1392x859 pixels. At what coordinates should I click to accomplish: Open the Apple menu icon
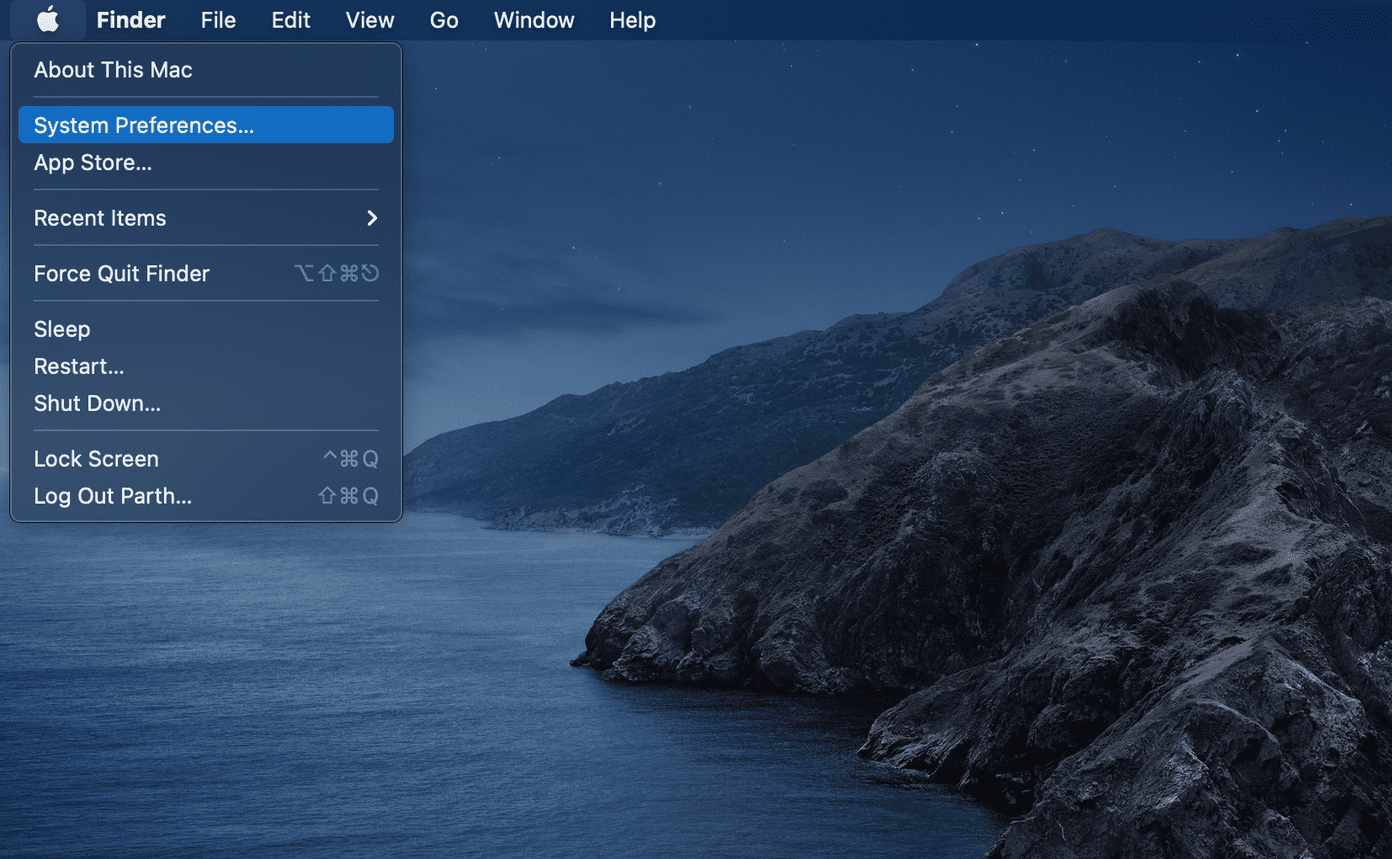tap(47, 20)
